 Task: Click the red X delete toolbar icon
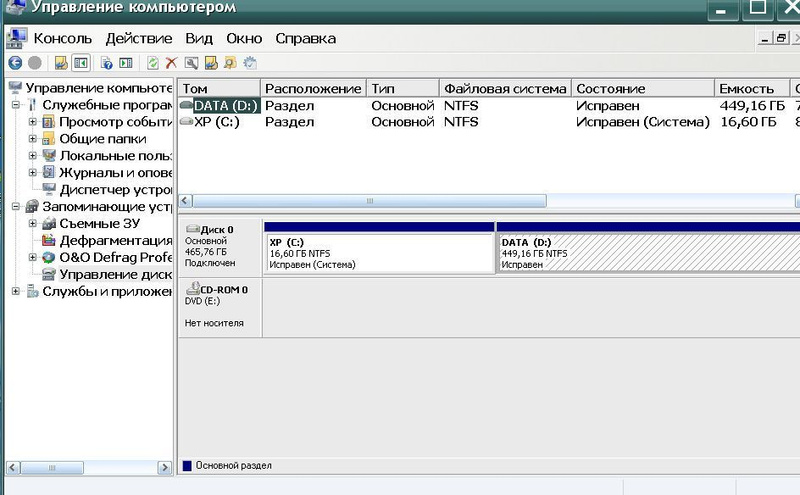(171, 62)
